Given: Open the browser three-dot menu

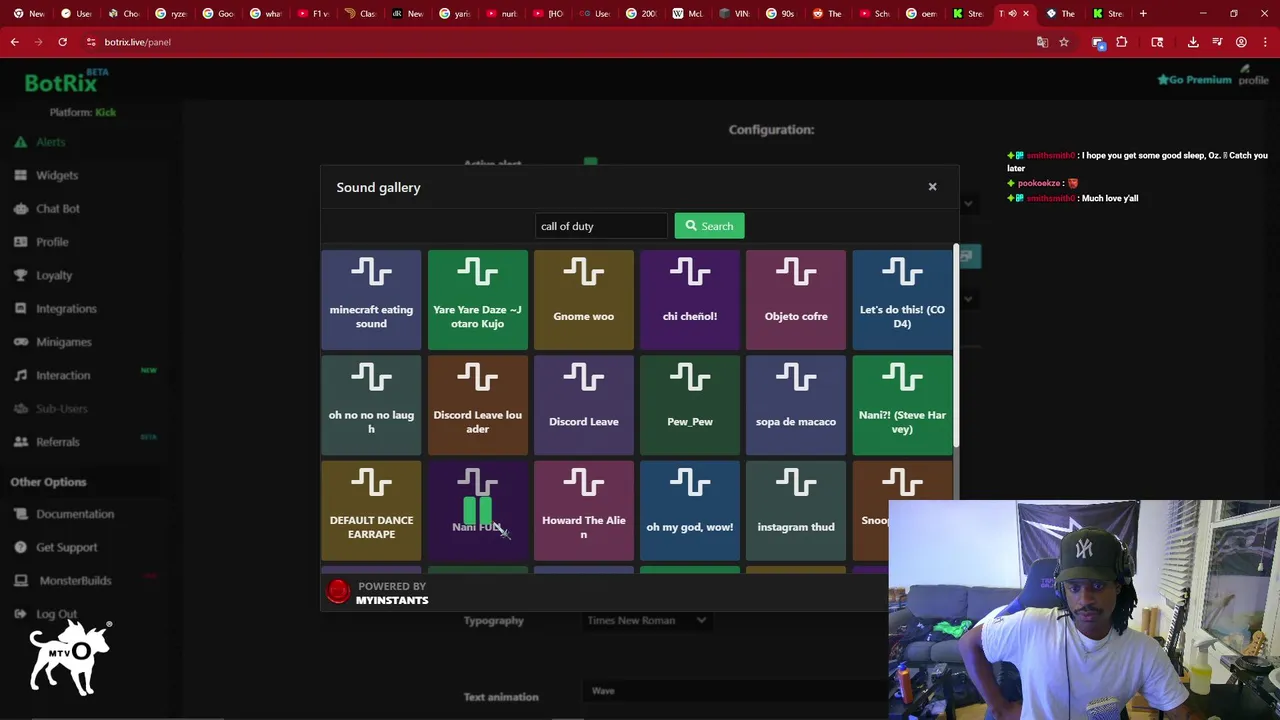Looking at the screenshot, I should tap(1265, 42).
